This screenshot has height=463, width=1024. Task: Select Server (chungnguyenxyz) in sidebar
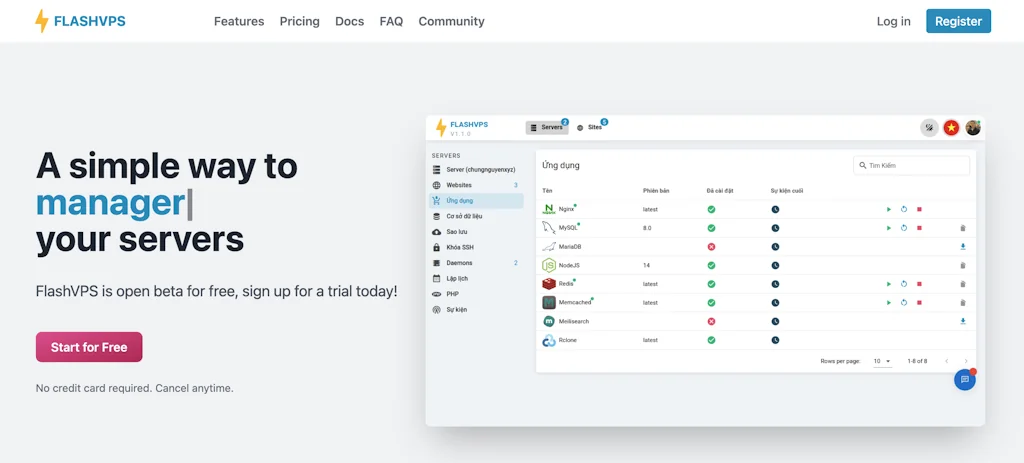[476, 170]
